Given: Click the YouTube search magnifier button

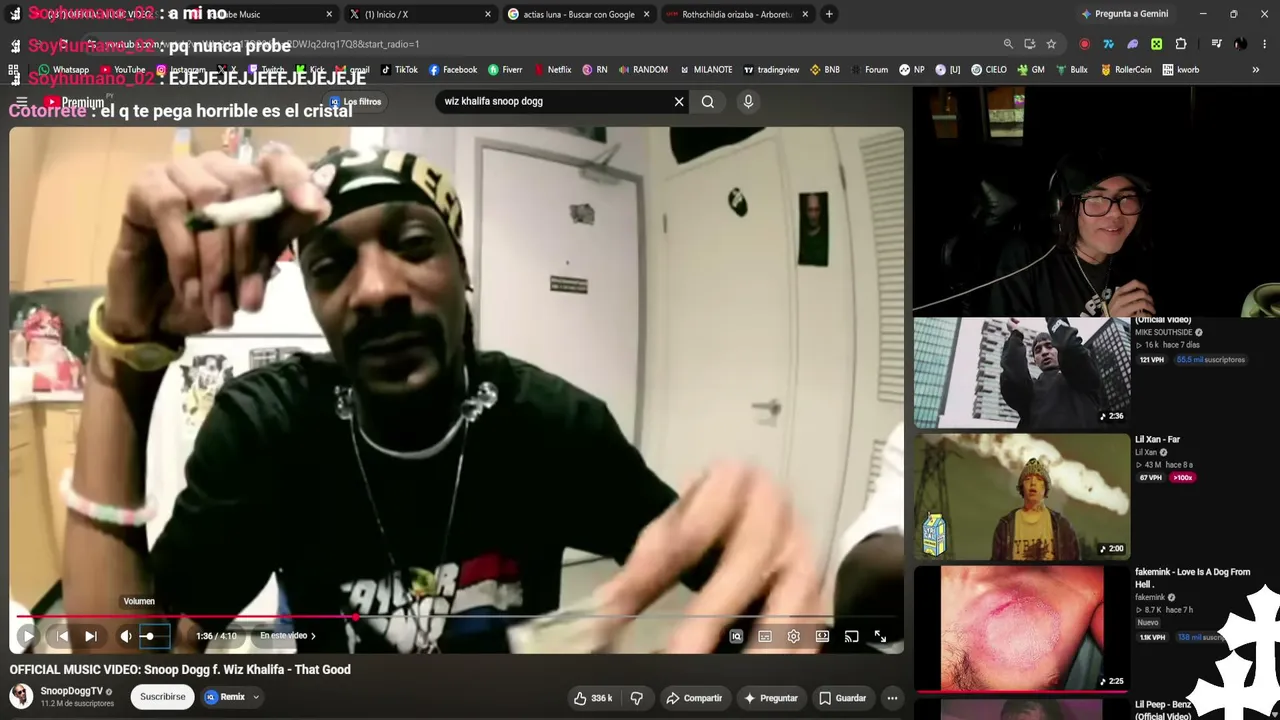Looking at the screenshot, I should point(708,101).
